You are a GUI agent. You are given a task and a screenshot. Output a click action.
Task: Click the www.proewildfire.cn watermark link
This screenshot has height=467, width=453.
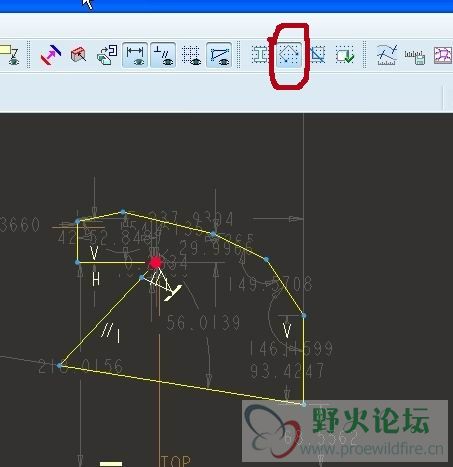pos(372,449)
